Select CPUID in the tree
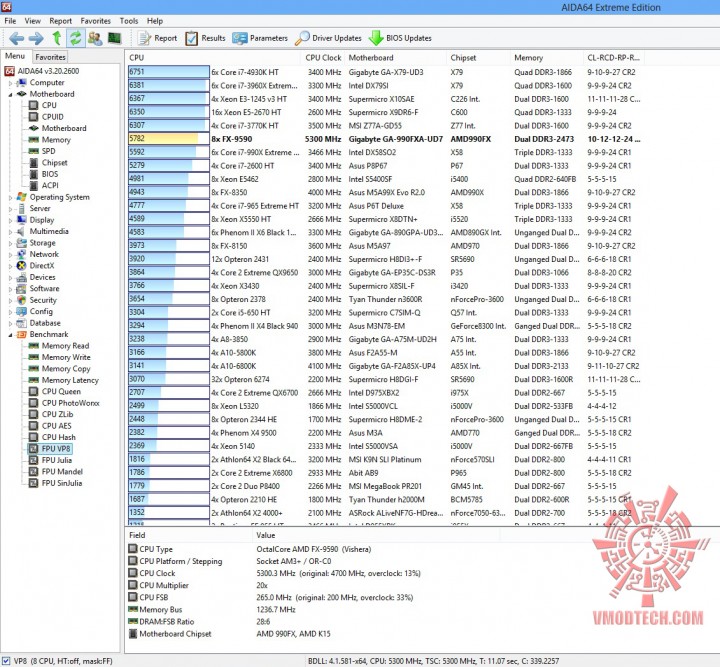This screenshot has height=667, width=720. click(x=52, y=117)
